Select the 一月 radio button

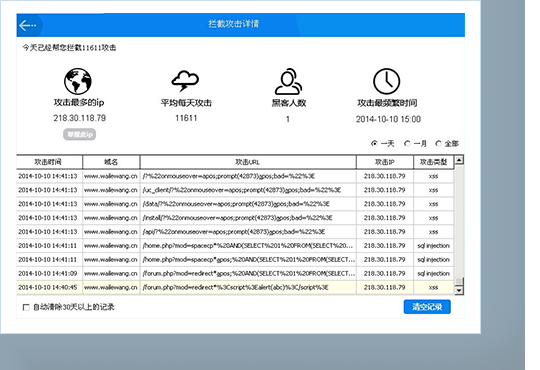[407, 143]
